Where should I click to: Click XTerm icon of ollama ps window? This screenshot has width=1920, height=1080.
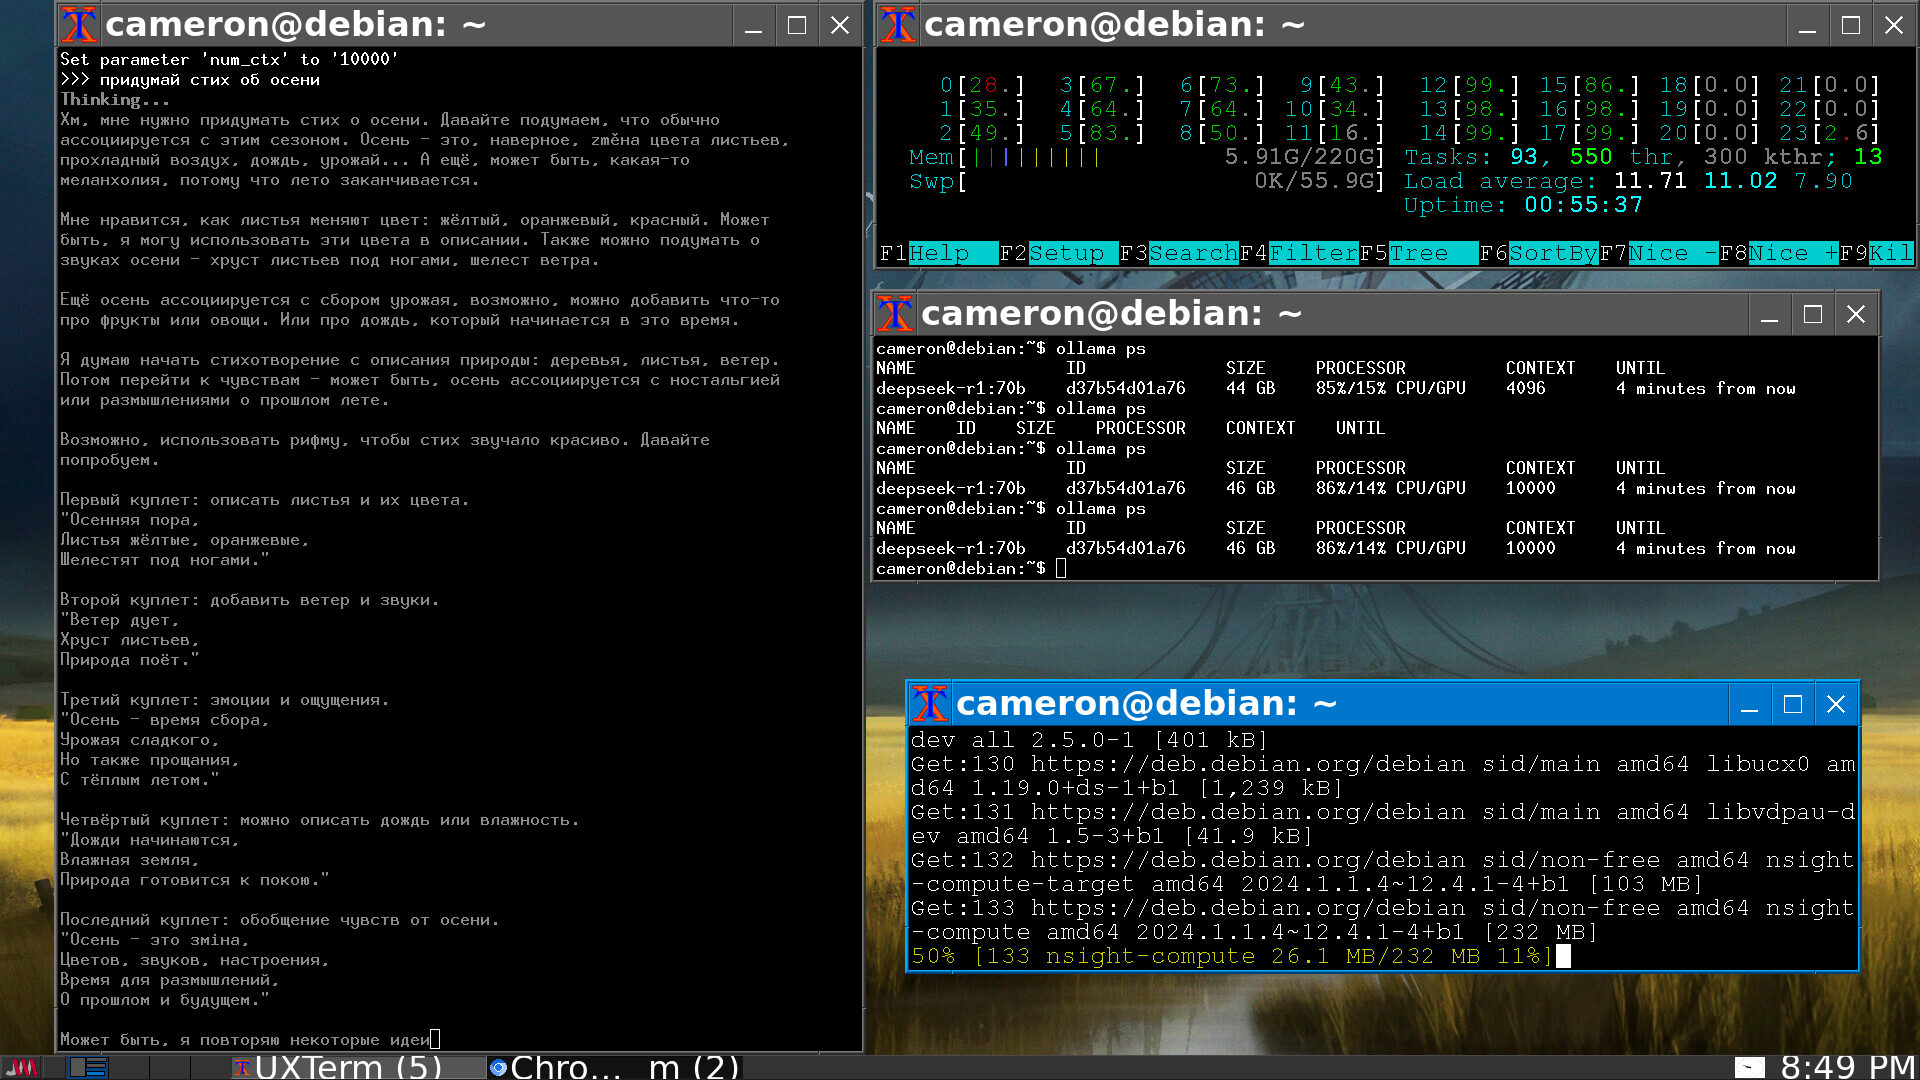[894, 314]
